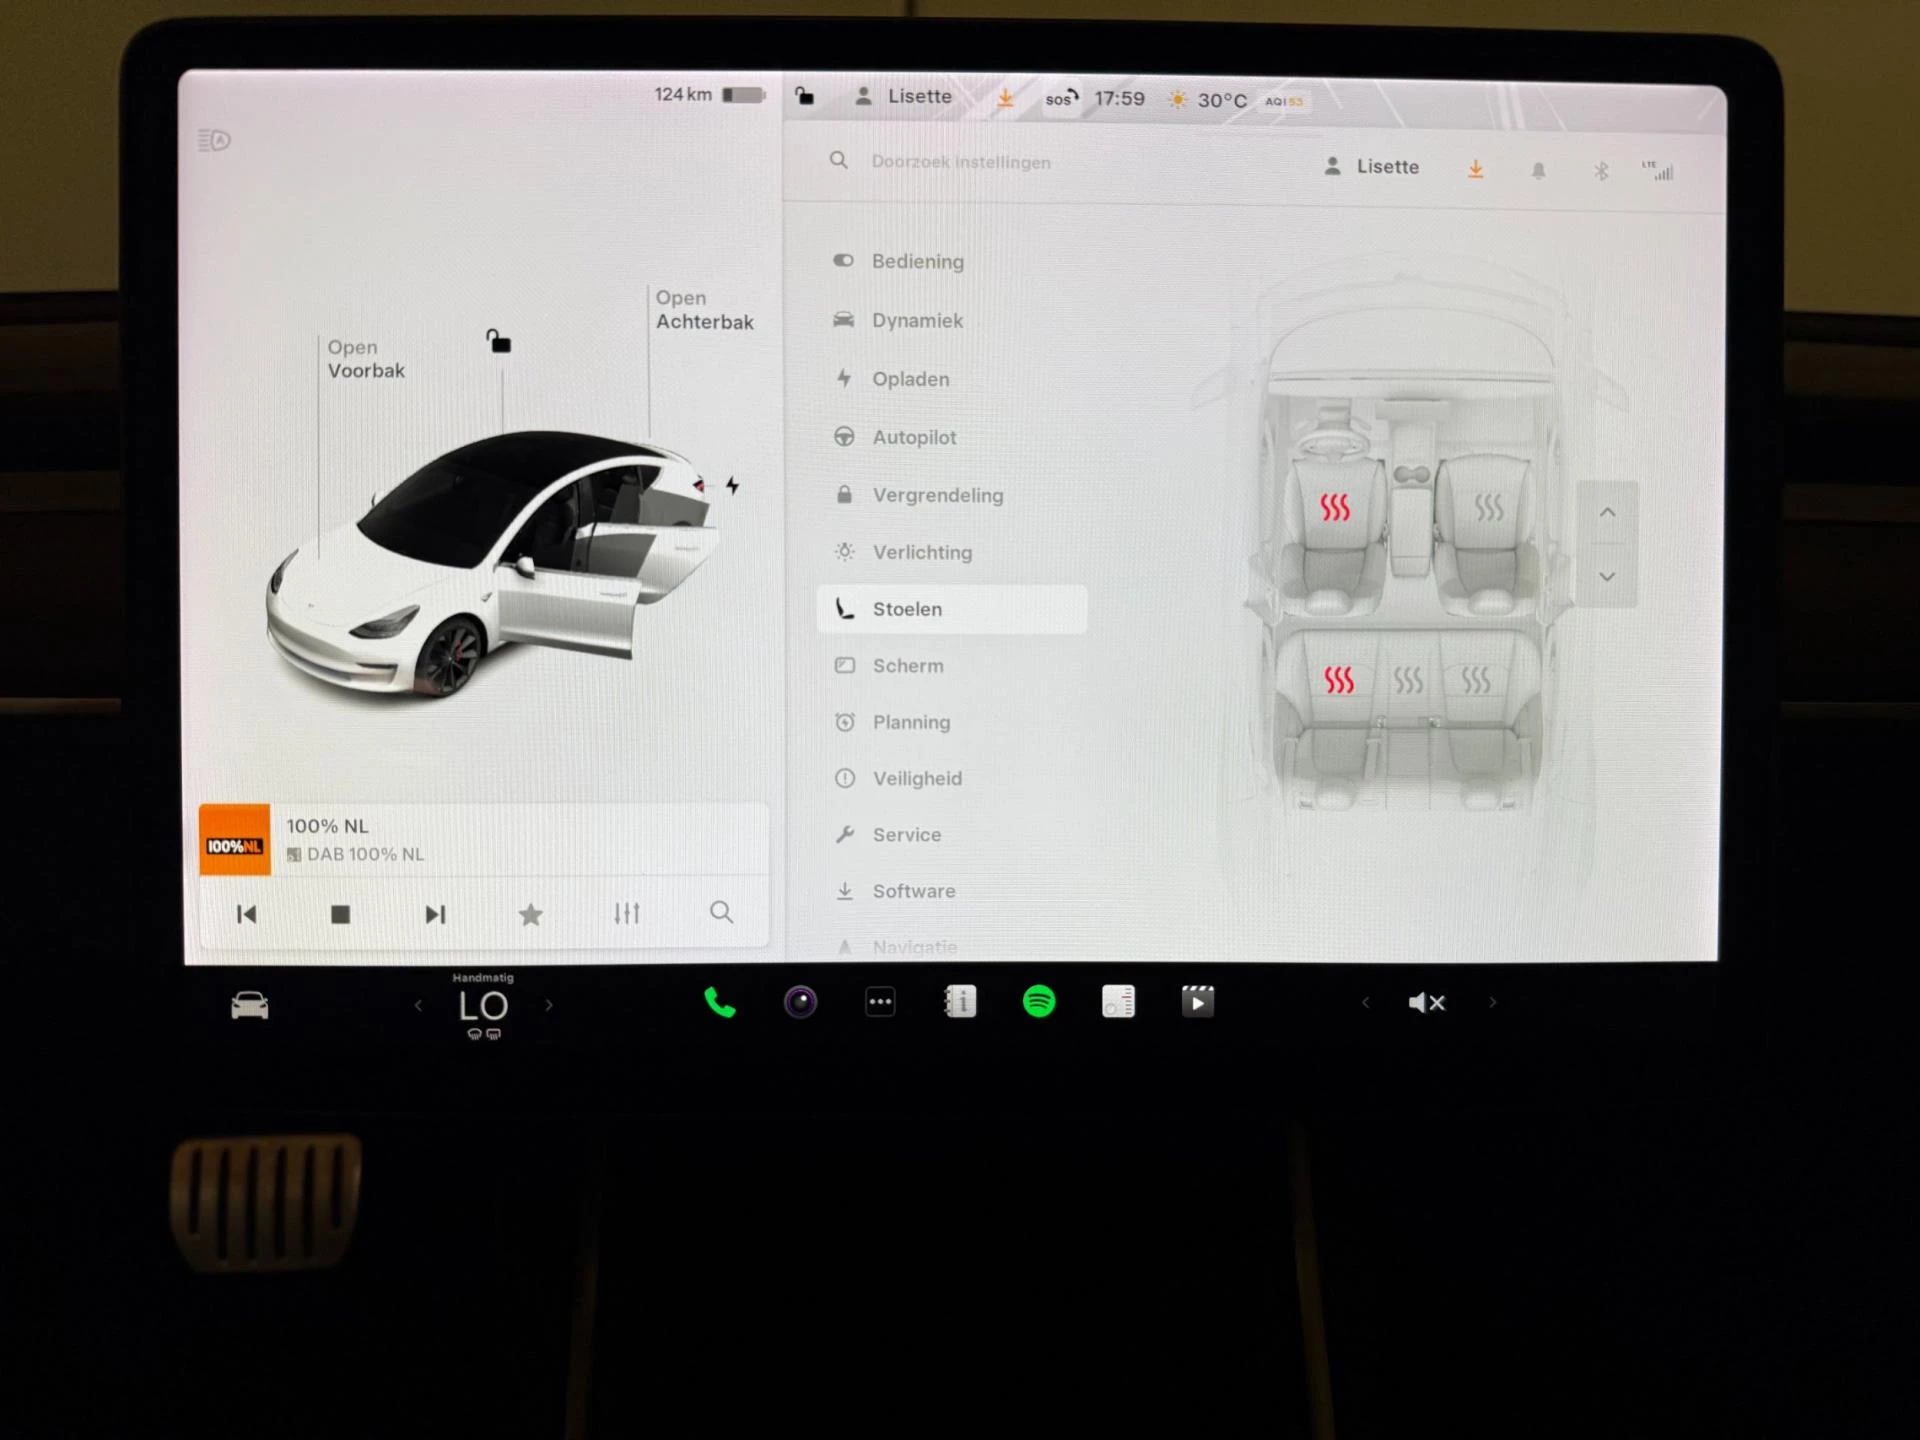Add station to favorites star

[531, 914]
